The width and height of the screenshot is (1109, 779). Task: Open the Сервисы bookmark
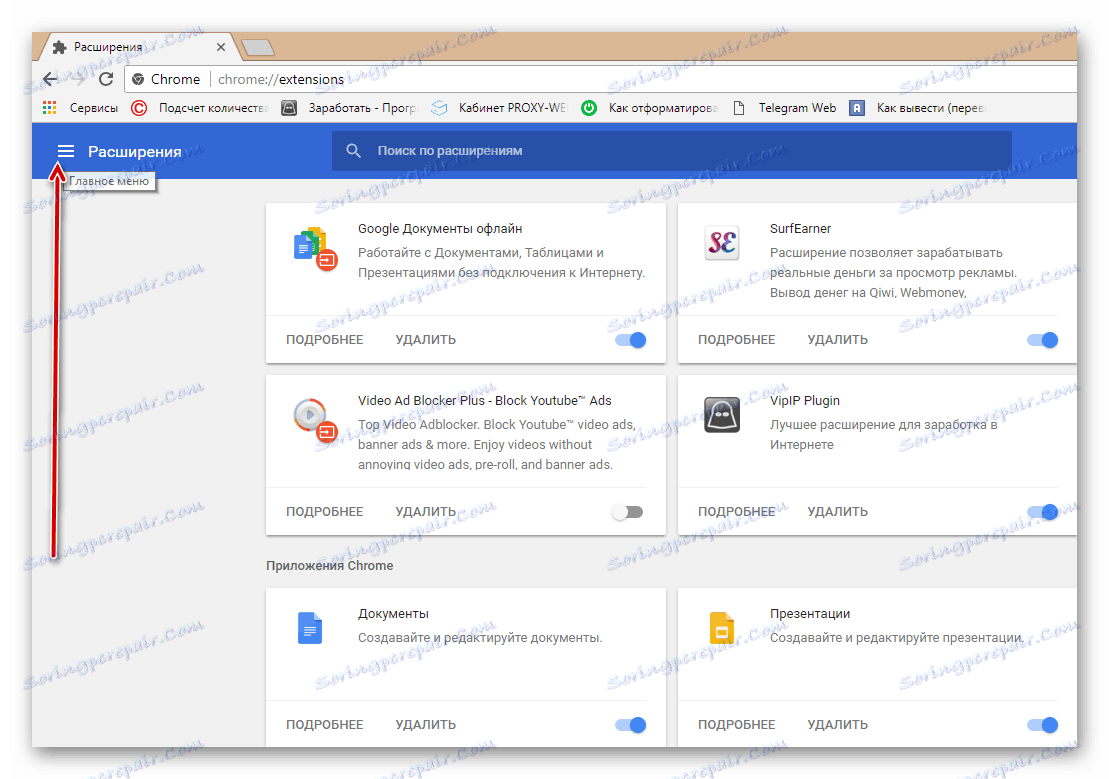pos(80,108)
